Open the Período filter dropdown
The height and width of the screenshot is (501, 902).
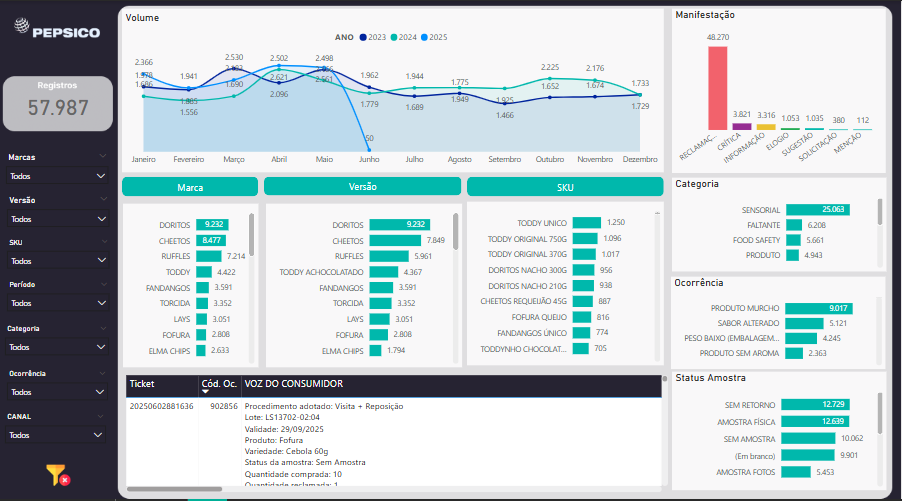tap(58, 303)
